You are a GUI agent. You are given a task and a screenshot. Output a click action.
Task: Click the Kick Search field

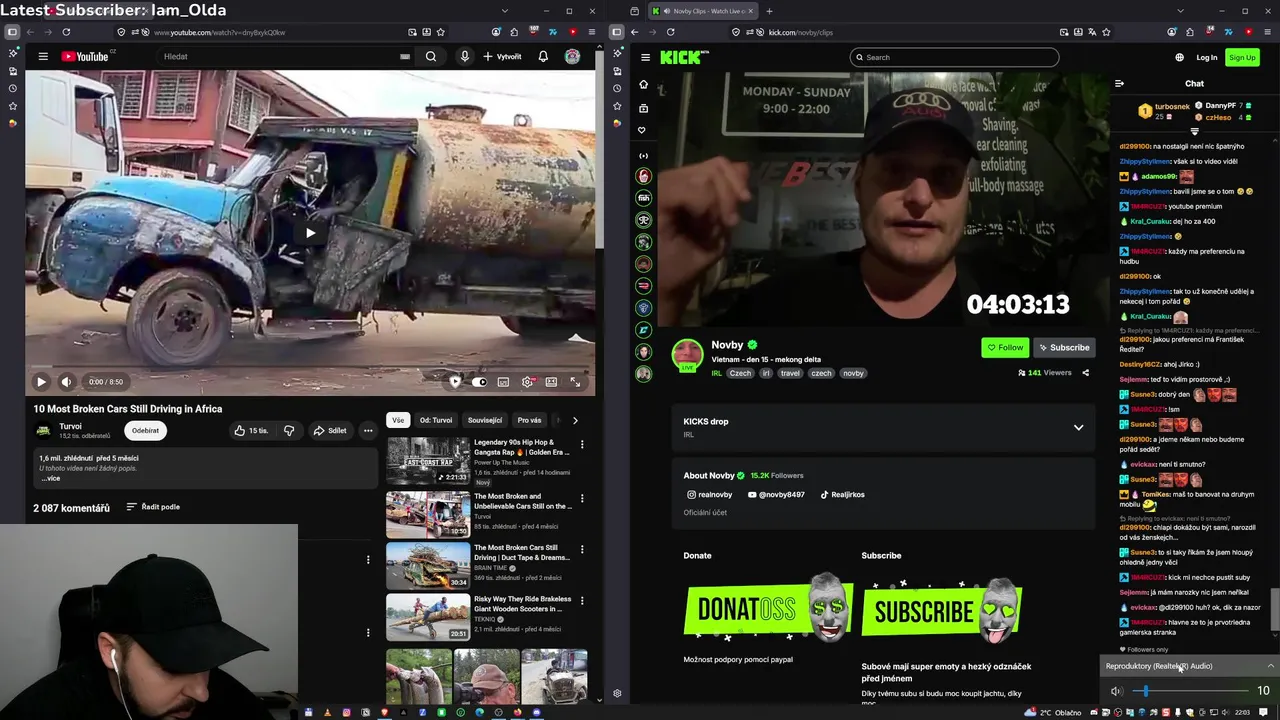[954, 57]
